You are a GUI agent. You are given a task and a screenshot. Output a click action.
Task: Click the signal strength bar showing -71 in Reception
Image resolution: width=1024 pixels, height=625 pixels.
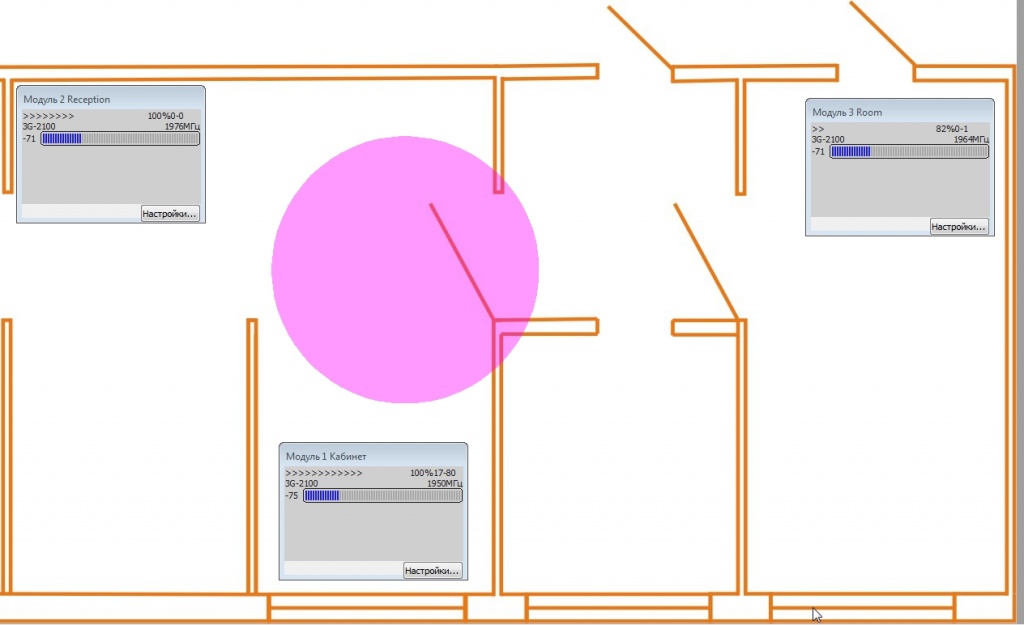[120, 138]
